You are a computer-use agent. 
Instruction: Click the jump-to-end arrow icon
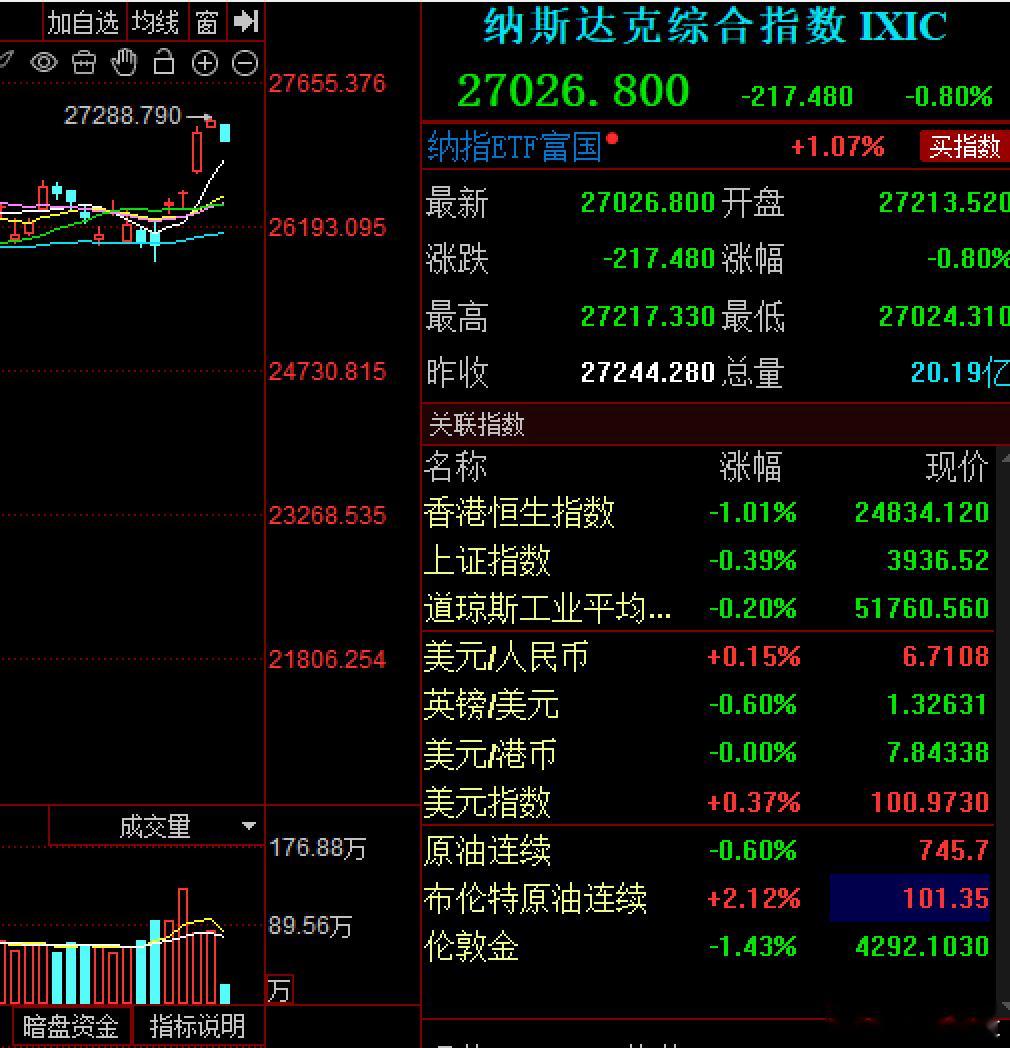(x=245, y=21)
